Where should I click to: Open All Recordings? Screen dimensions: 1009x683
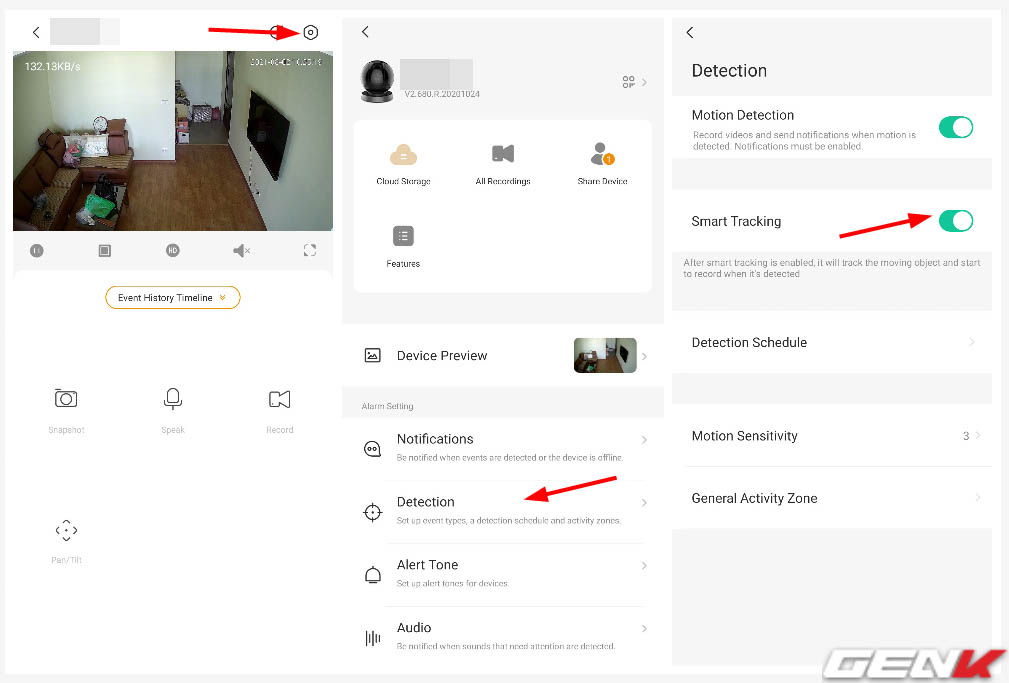pos(503,155)
